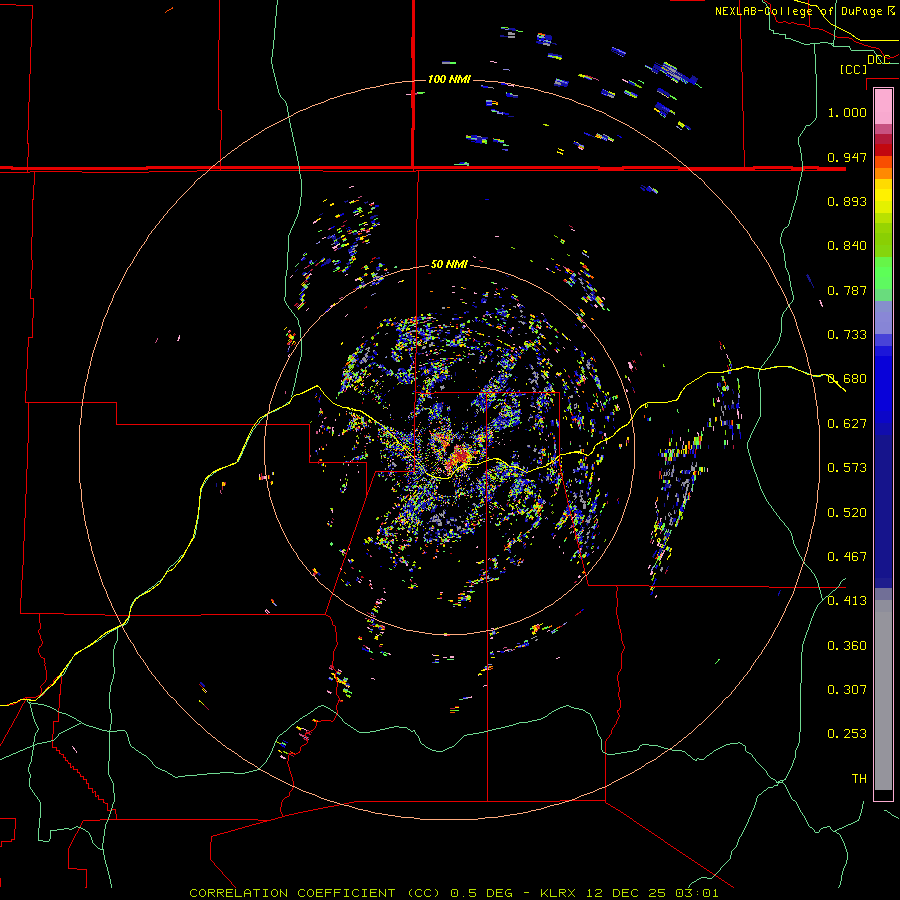
Task: Pick the bright green segment on the color bar
Action: click(883, 273)
